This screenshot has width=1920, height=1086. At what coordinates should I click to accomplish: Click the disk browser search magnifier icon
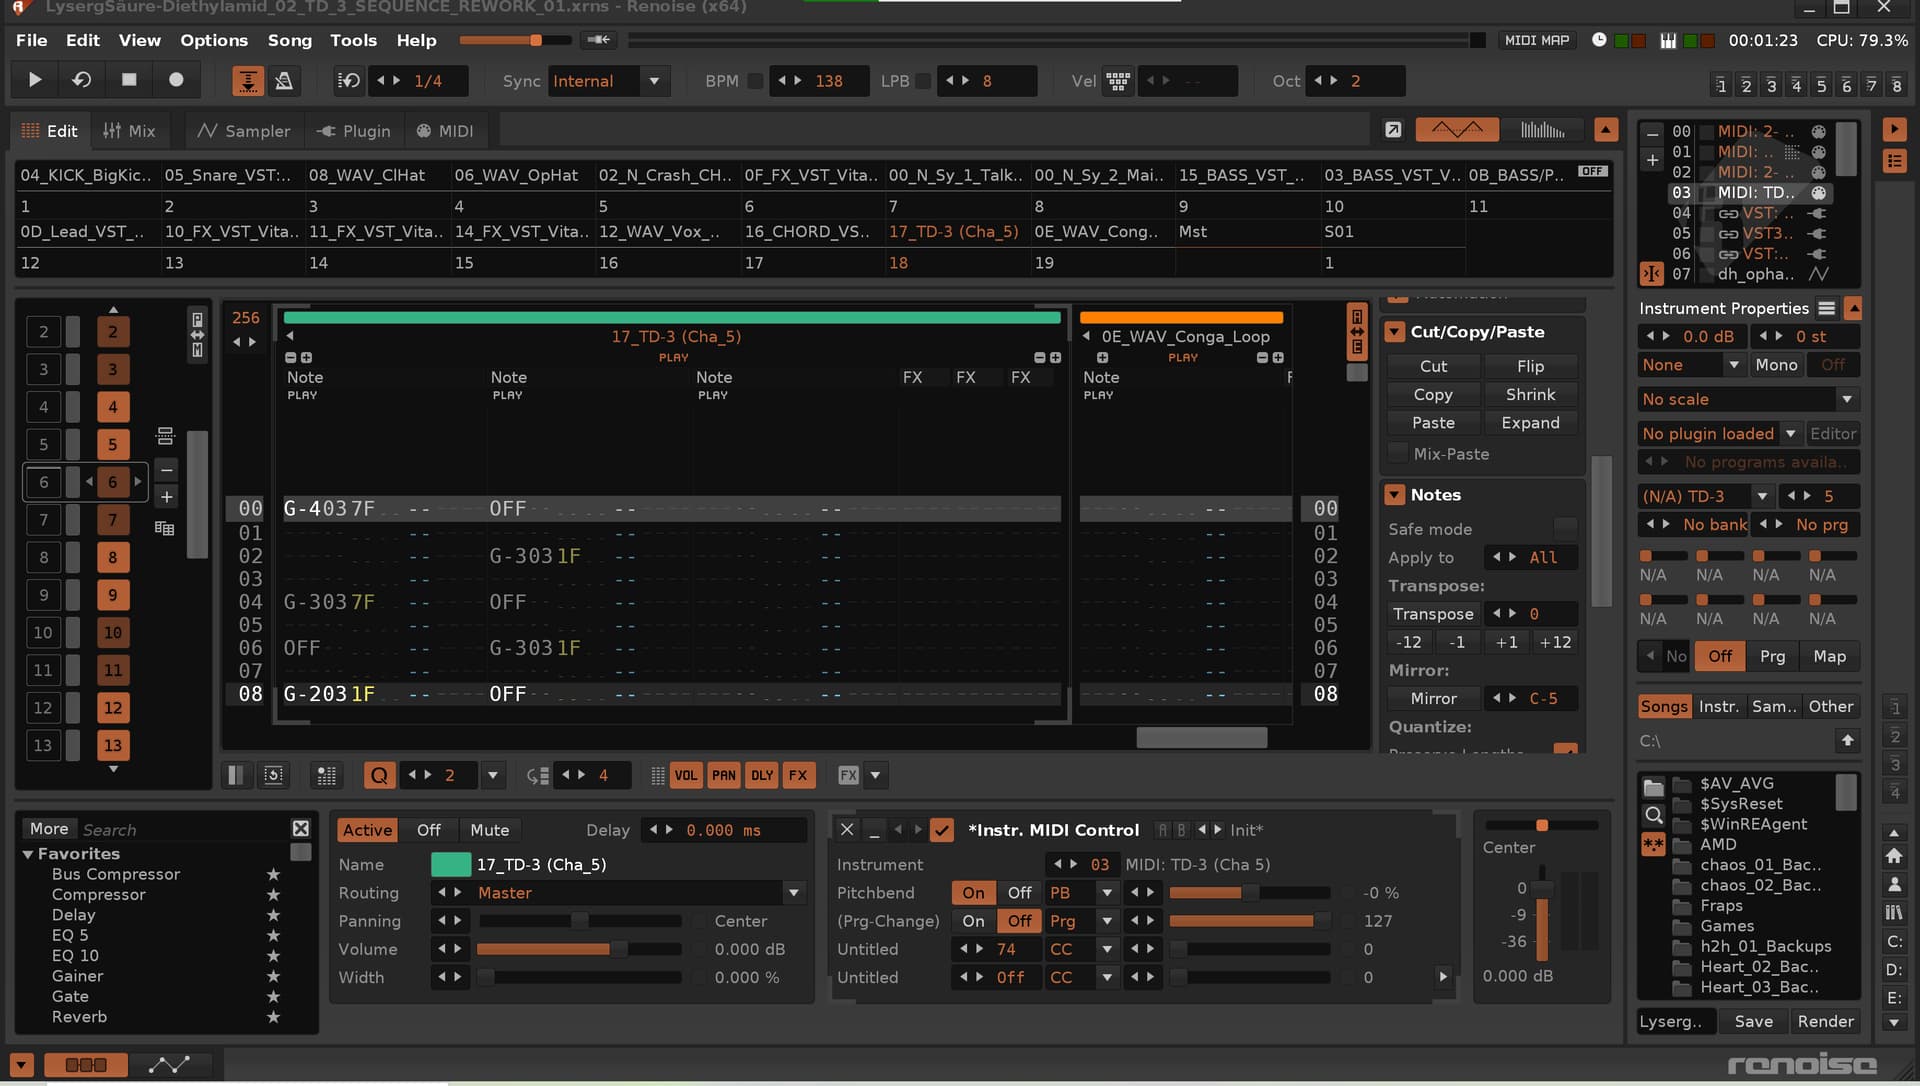point(1653,814)
